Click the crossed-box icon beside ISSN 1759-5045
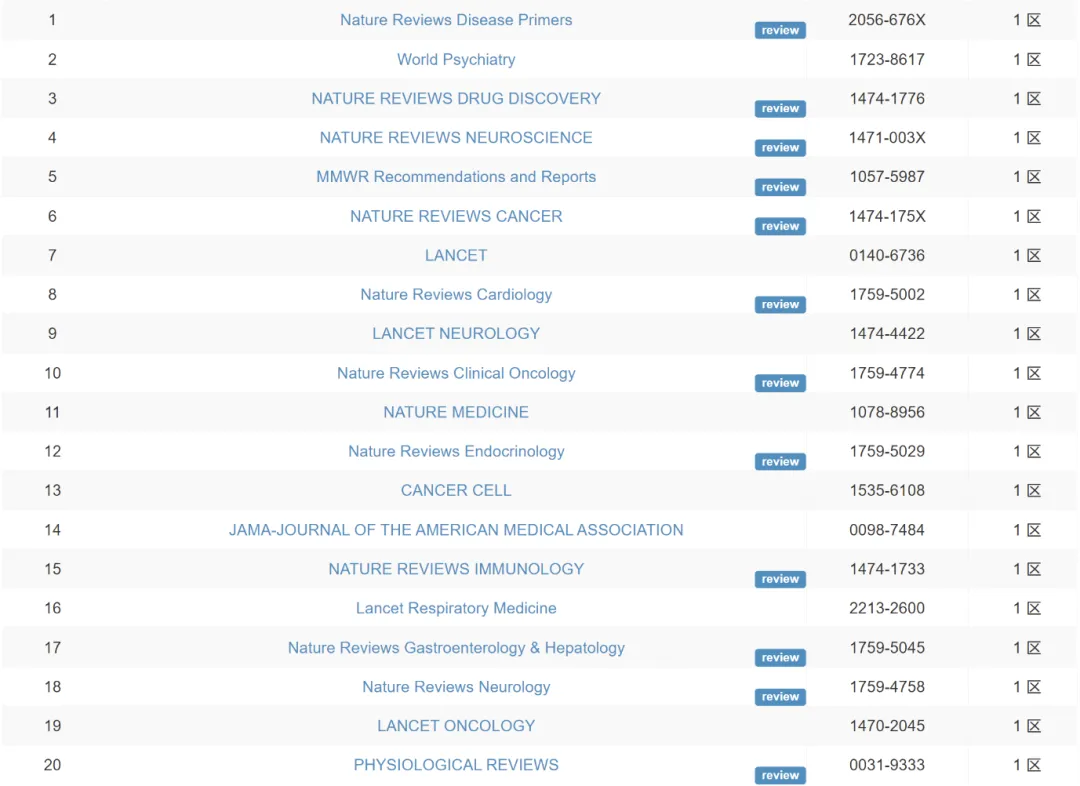Image resolution: width=1080 pixels, height=786 pixels. 1034,648
